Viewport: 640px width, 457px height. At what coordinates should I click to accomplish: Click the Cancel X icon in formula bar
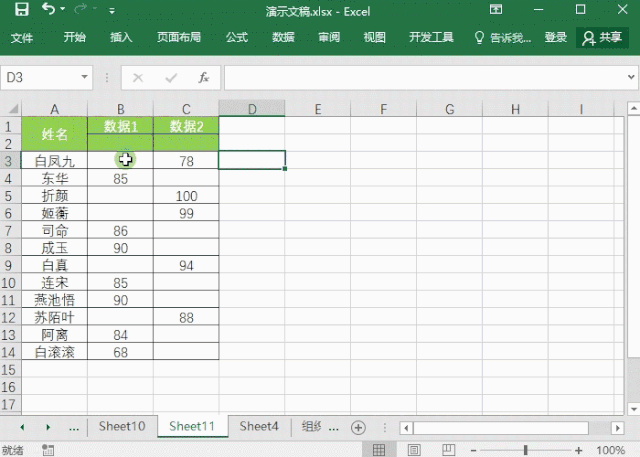(138, 78)
